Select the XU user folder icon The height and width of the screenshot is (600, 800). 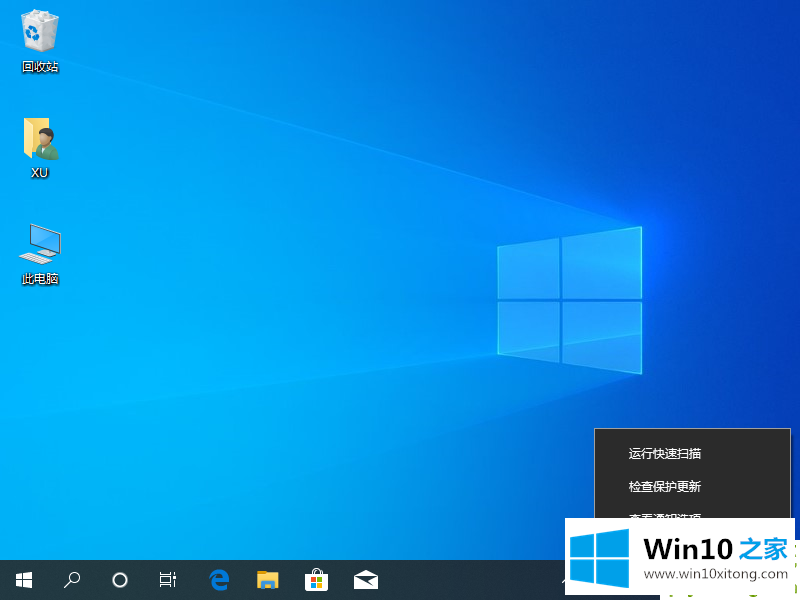coord(40,145)
